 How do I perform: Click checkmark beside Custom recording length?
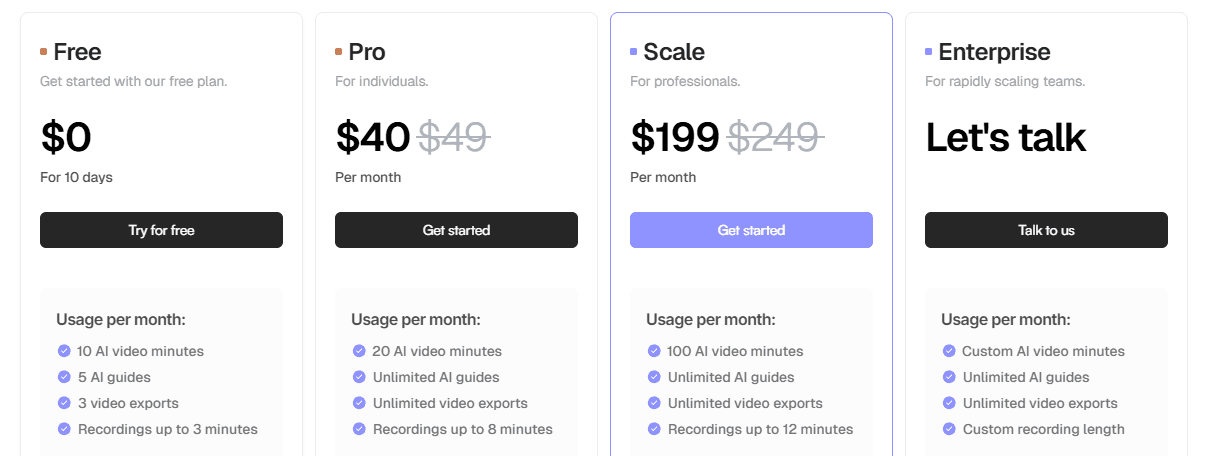pyautogui.click(x=949, y=429)
